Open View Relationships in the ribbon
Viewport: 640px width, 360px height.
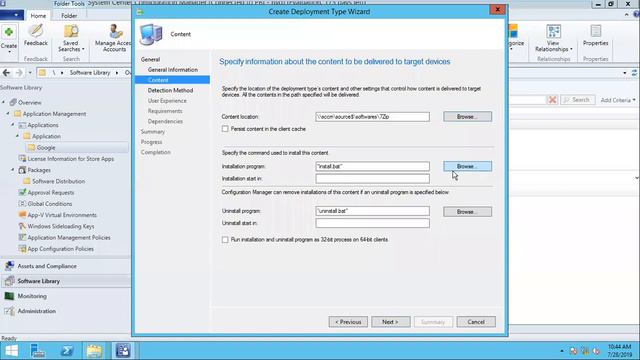click(x=553, y=38)
